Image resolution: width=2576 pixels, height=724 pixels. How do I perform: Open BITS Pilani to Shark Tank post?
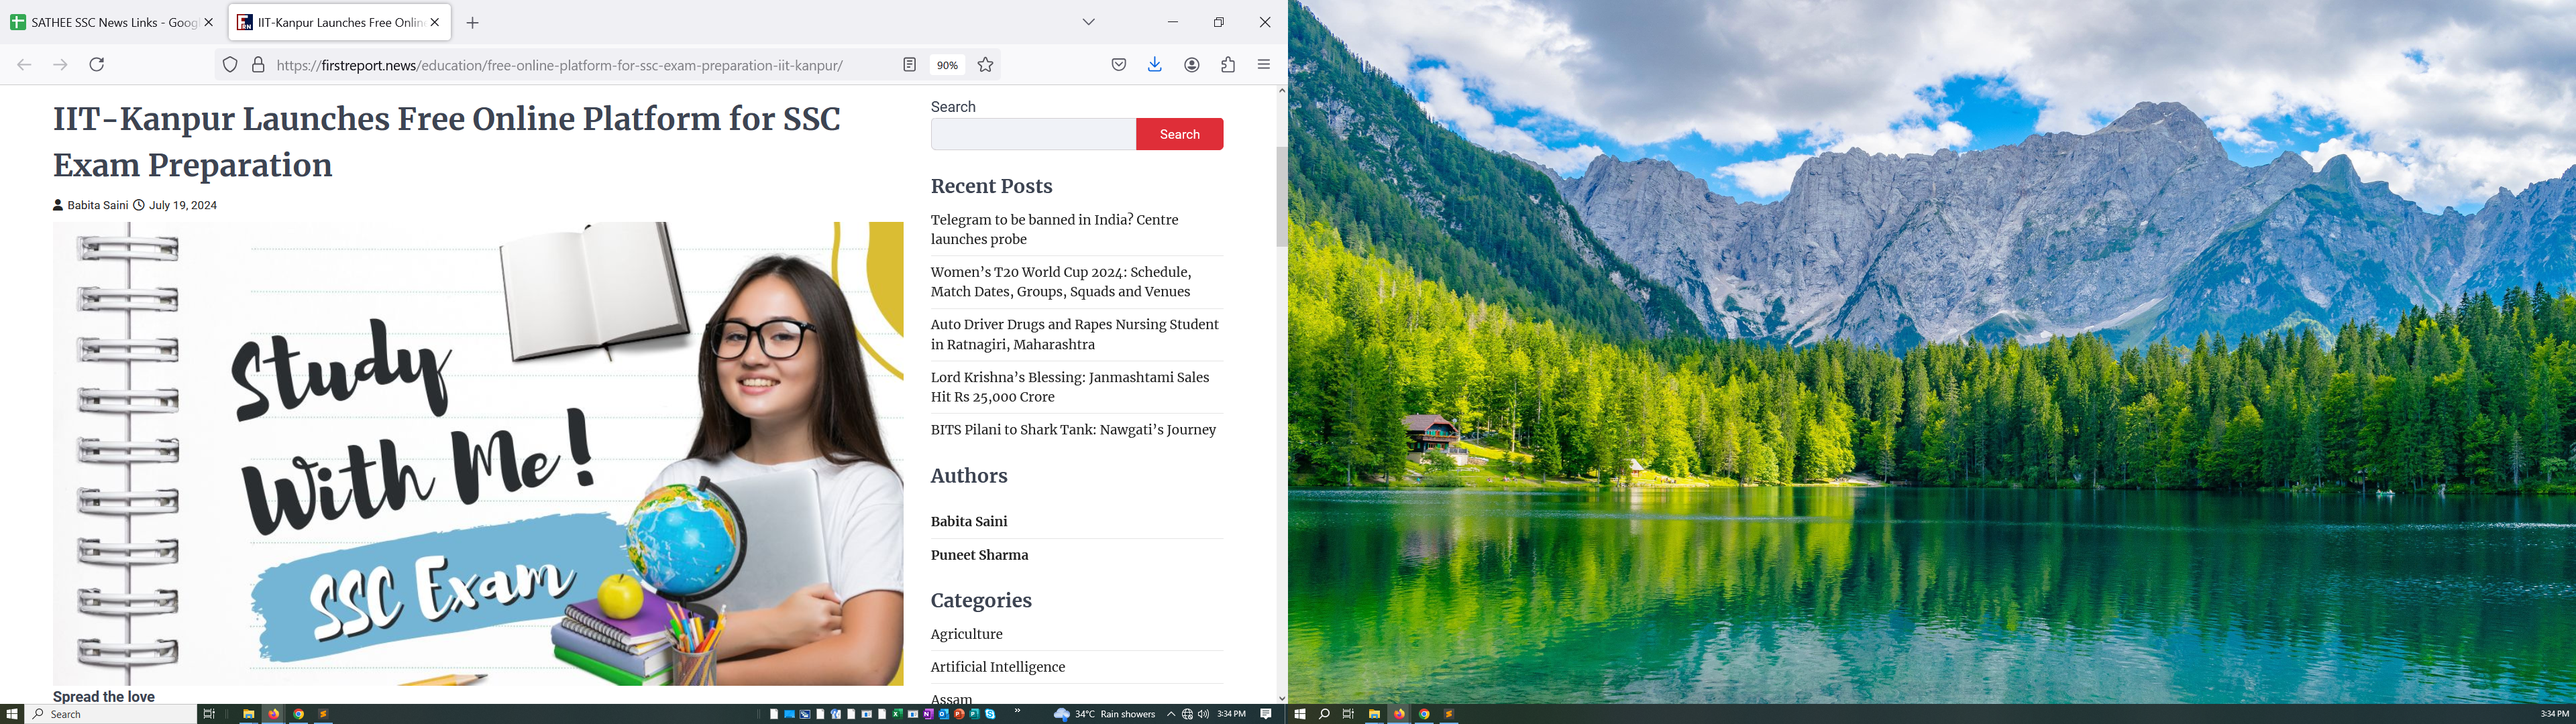tap(1073, 430)
